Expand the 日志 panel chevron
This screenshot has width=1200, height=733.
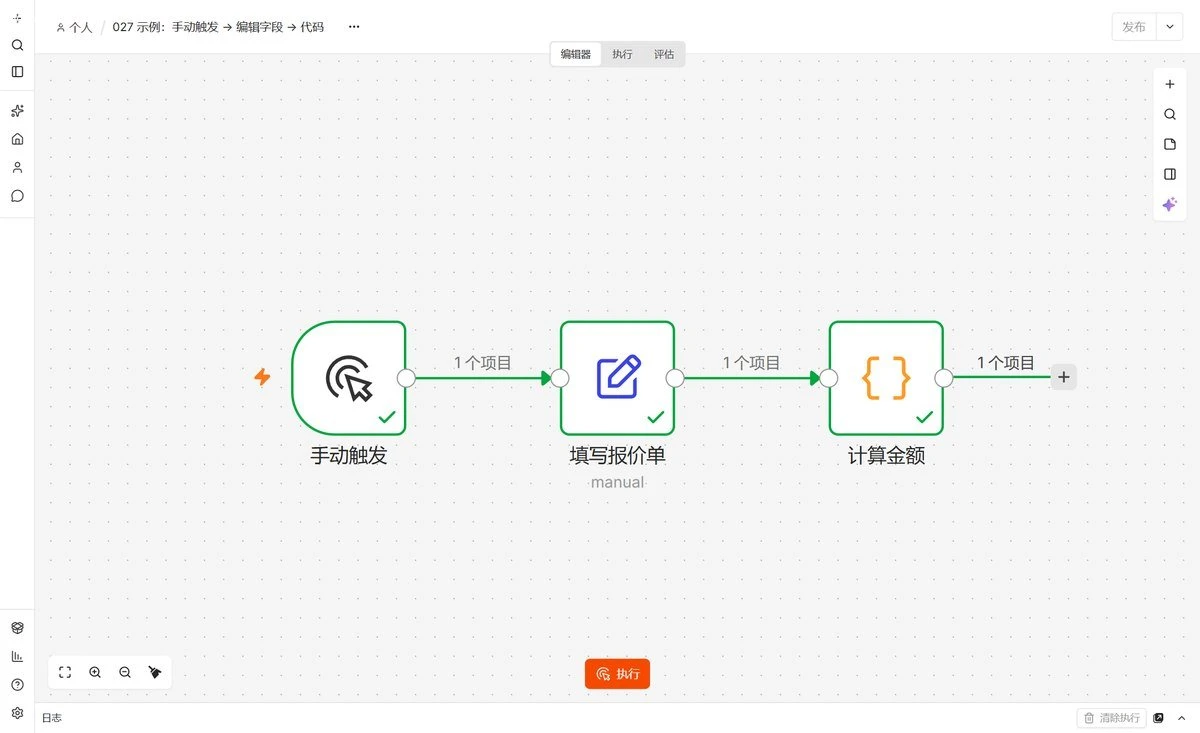(x=1181, y=718)
